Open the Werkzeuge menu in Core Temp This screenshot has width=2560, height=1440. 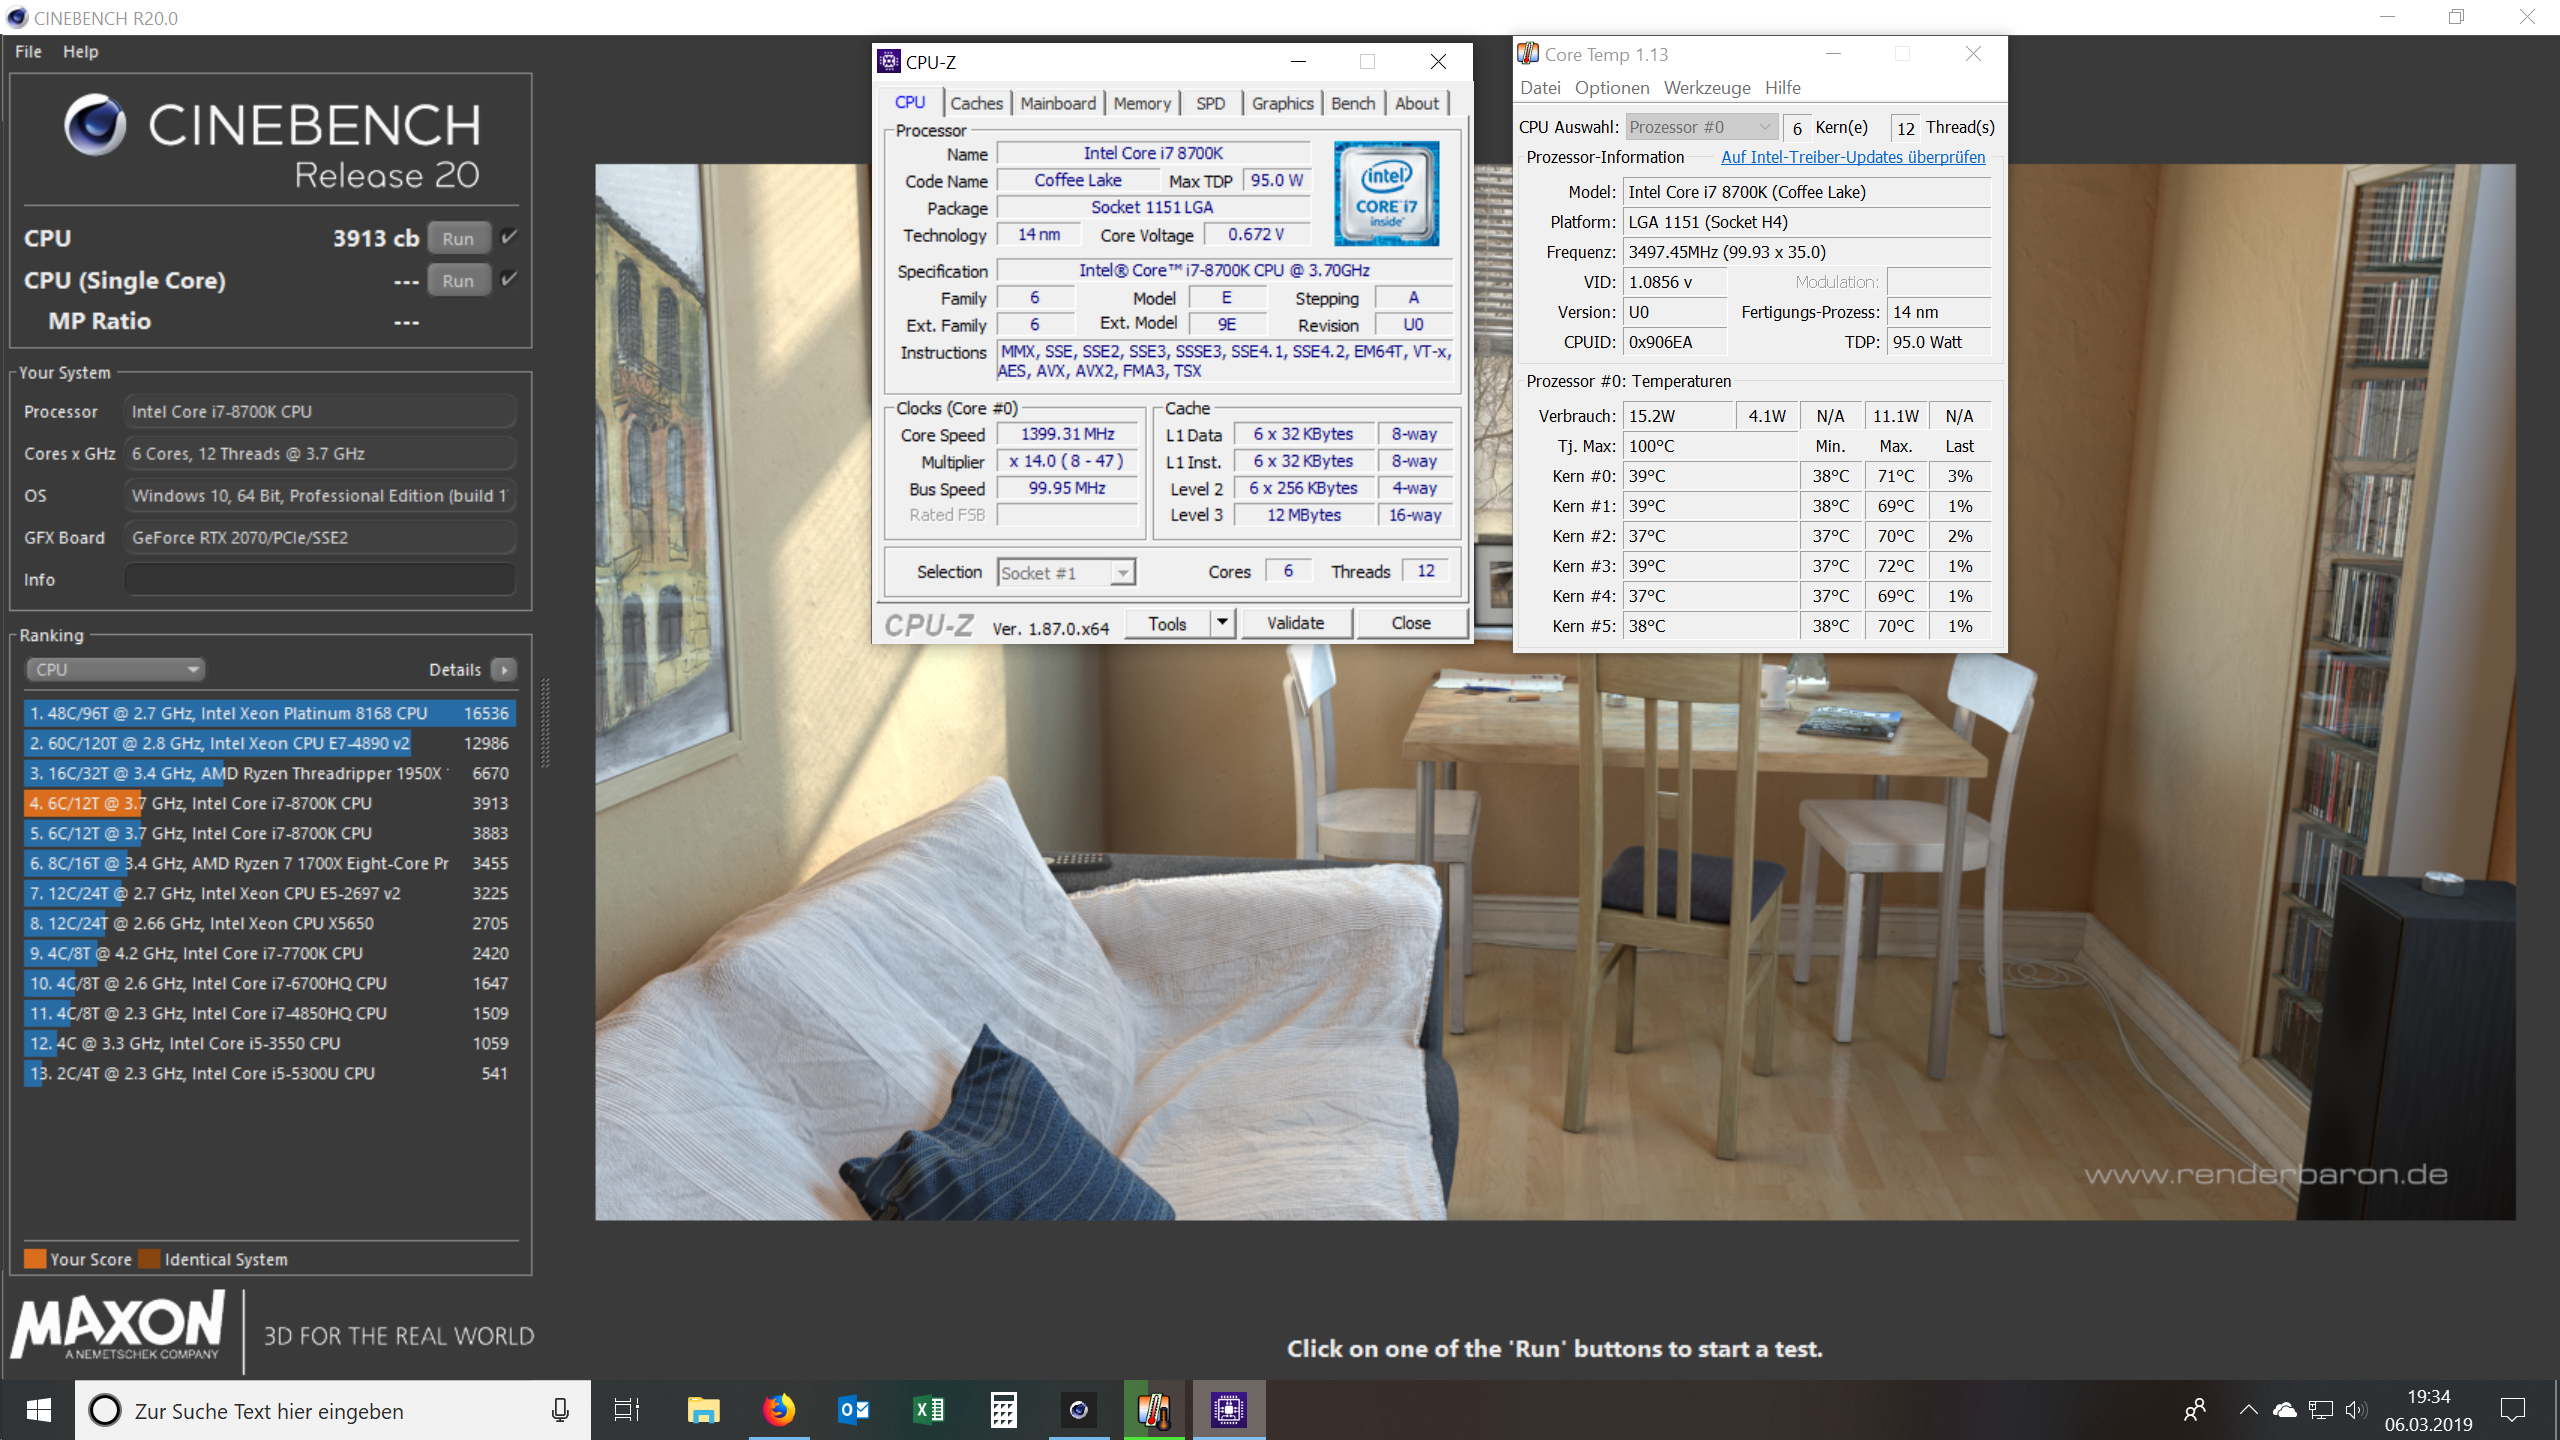click(1706, 88)
